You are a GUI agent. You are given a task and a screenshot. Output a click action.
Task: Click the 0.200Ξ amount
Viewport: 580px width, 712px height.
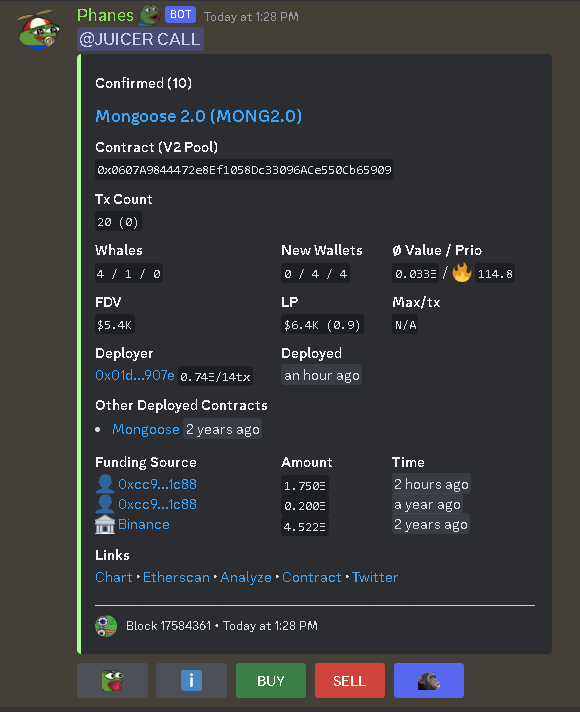click(305, 506)
